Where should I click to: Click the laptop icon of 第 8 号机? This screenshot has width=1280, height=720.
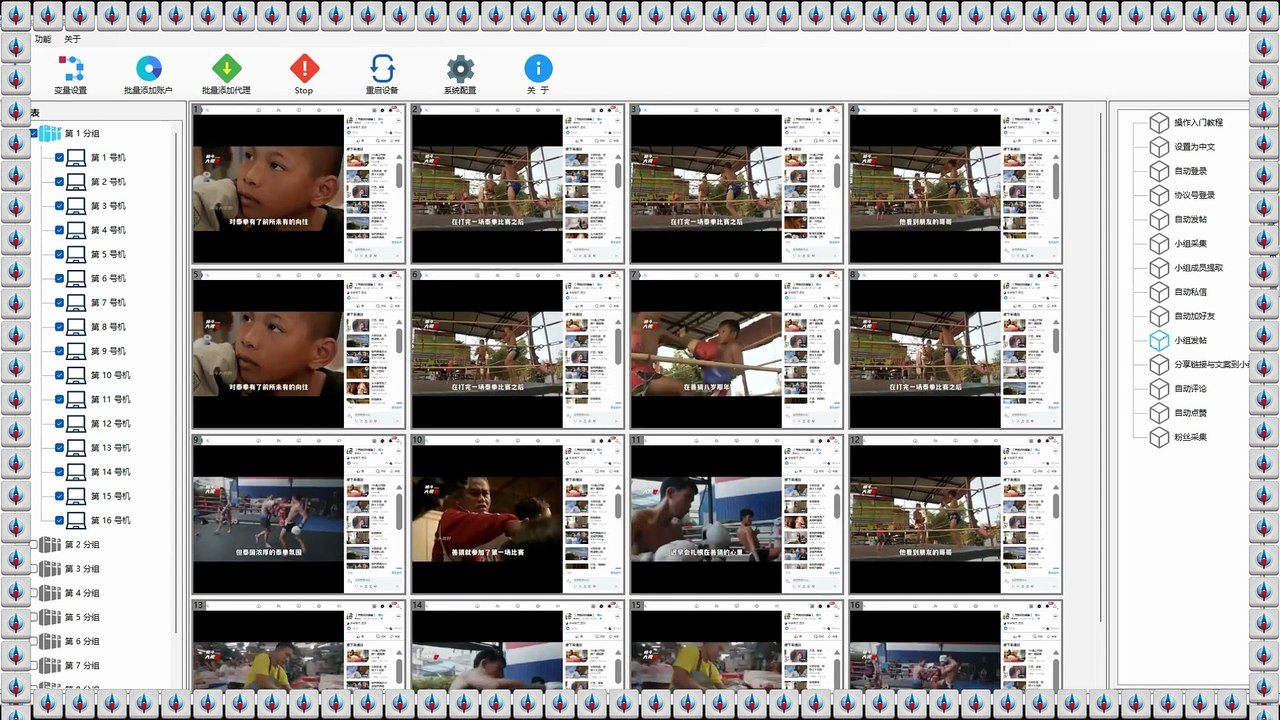click(76, 327)
